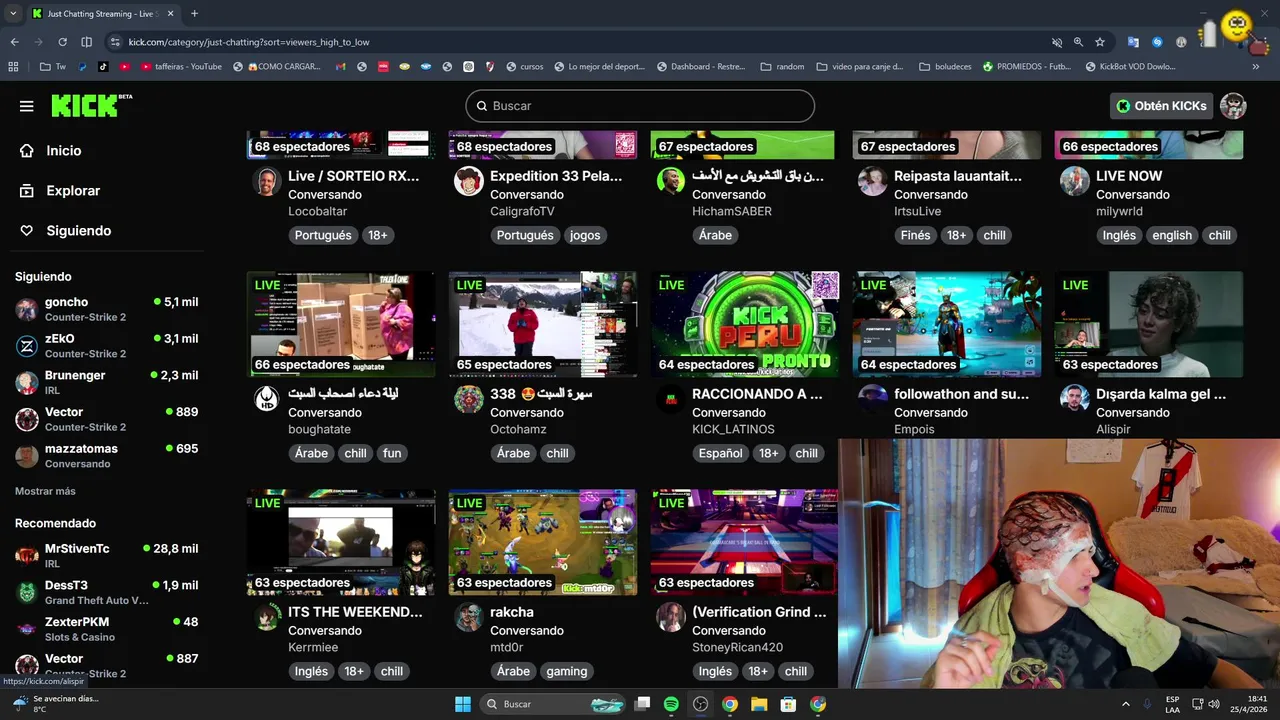Image resolution: width=1280 pixels, height=720 pixels.
Task: Click the Chrome address bar URL
Action: coord(249,42)
